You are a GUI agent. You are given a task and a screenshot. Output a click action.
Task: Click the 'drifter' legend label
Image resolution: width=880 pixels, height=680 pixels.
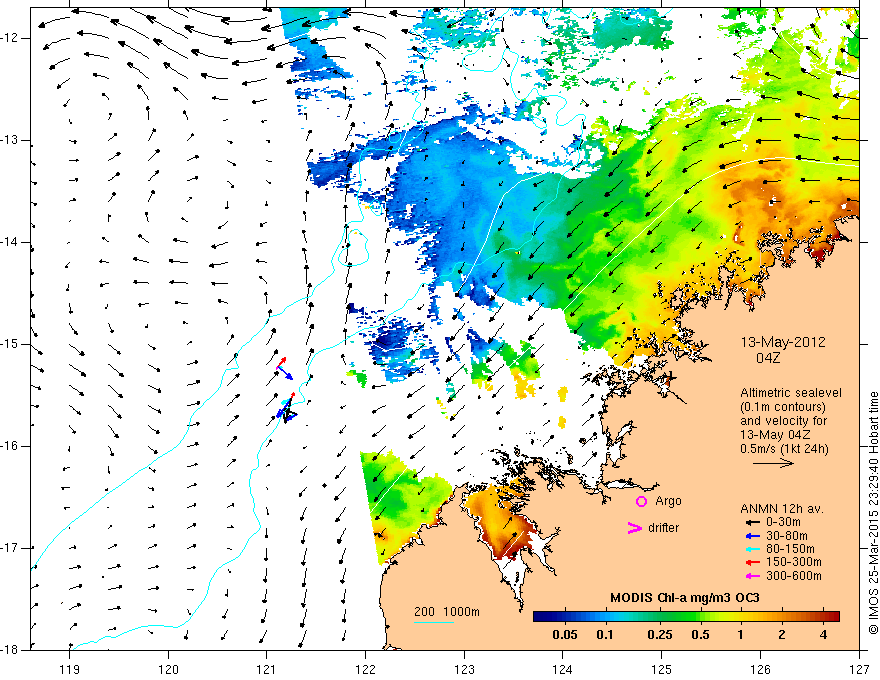click(x=663, y=527)
